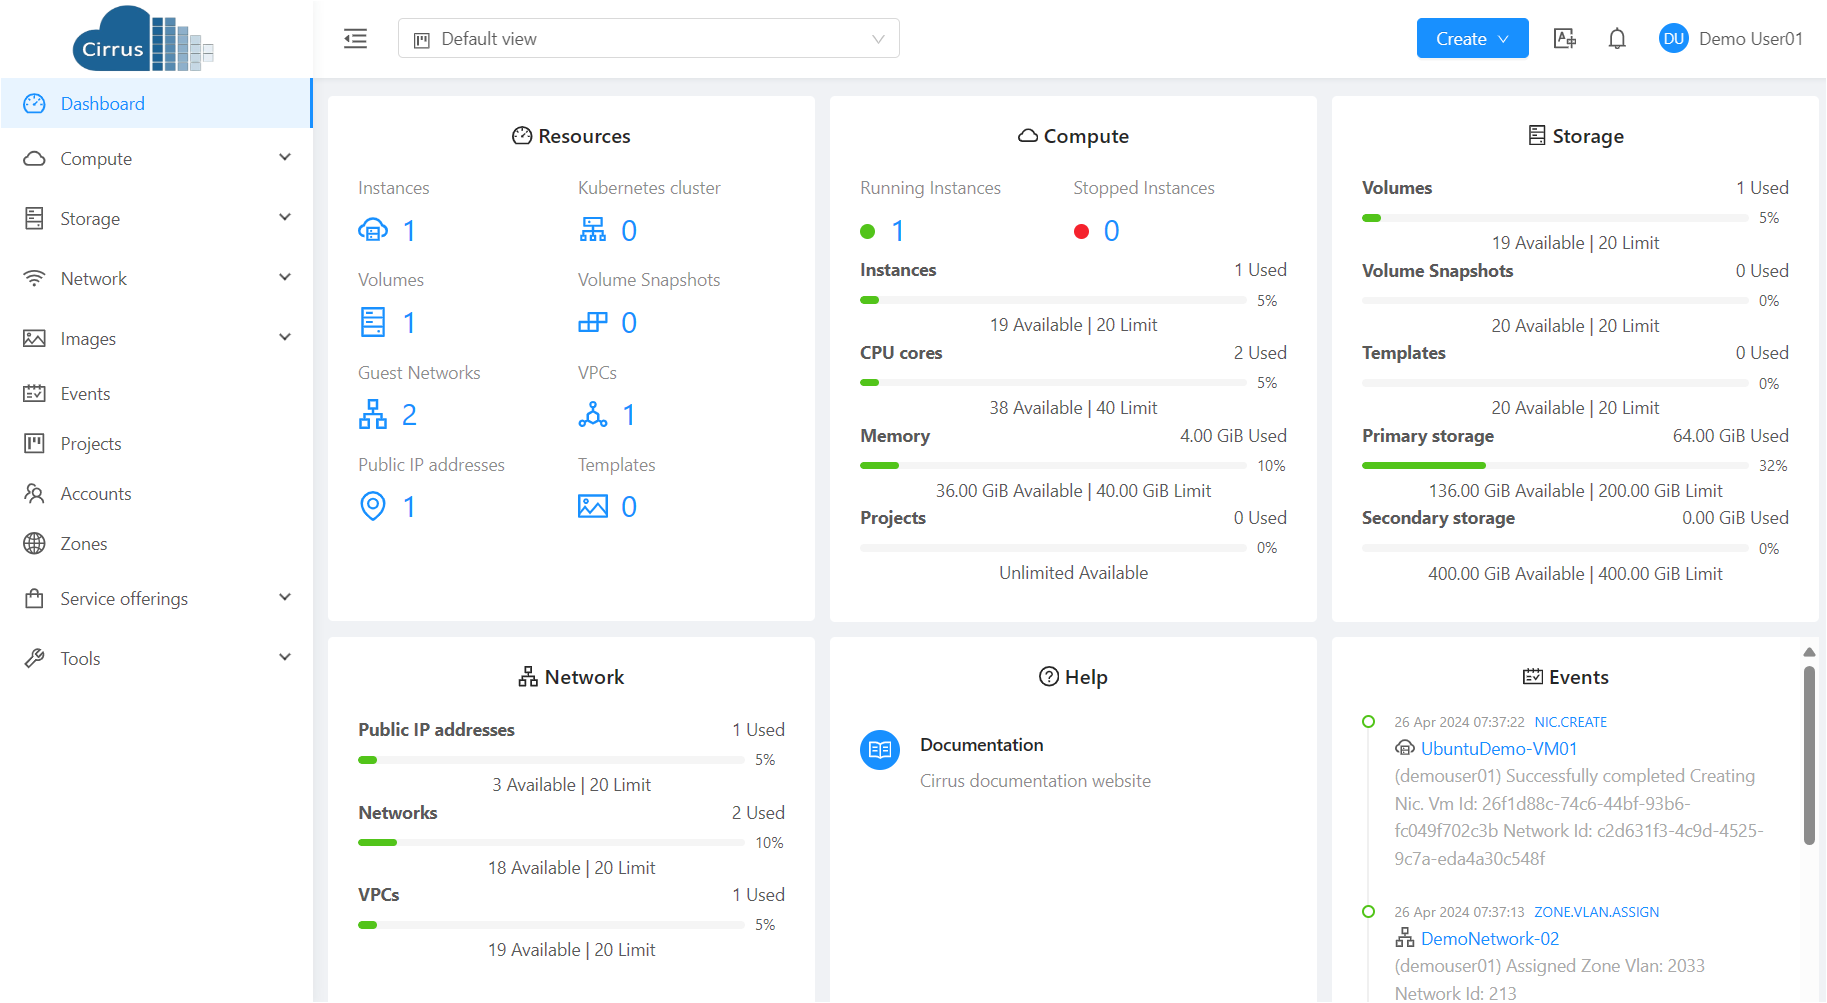This screenshot has width=1827, height=1003.
Task: Go to Events in the sidebar
Action: [85, 394]
